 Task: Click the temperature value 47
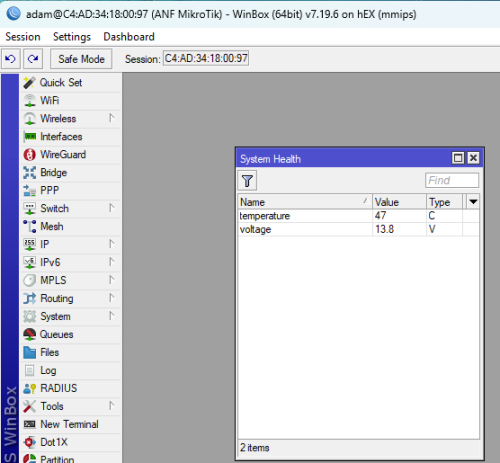380,216
